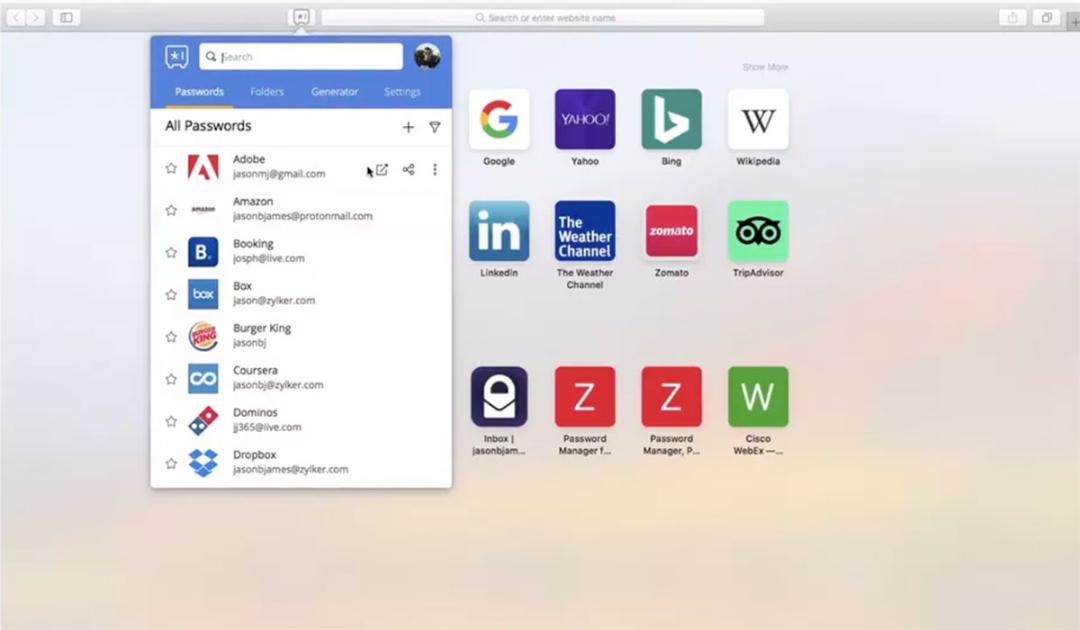Click Show More link above favorites
1080x630 pixels.
765,67
